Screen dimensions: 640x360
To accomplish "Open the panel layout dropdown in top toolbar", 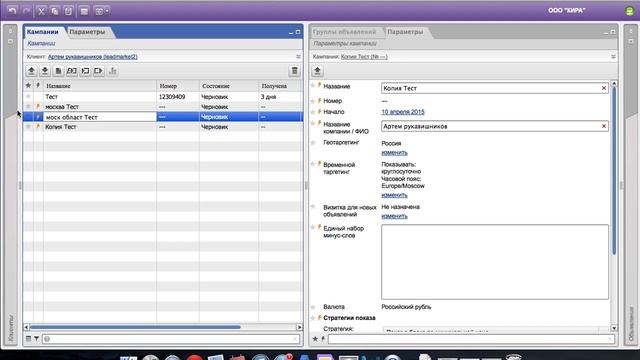I will tap(102, 11).
